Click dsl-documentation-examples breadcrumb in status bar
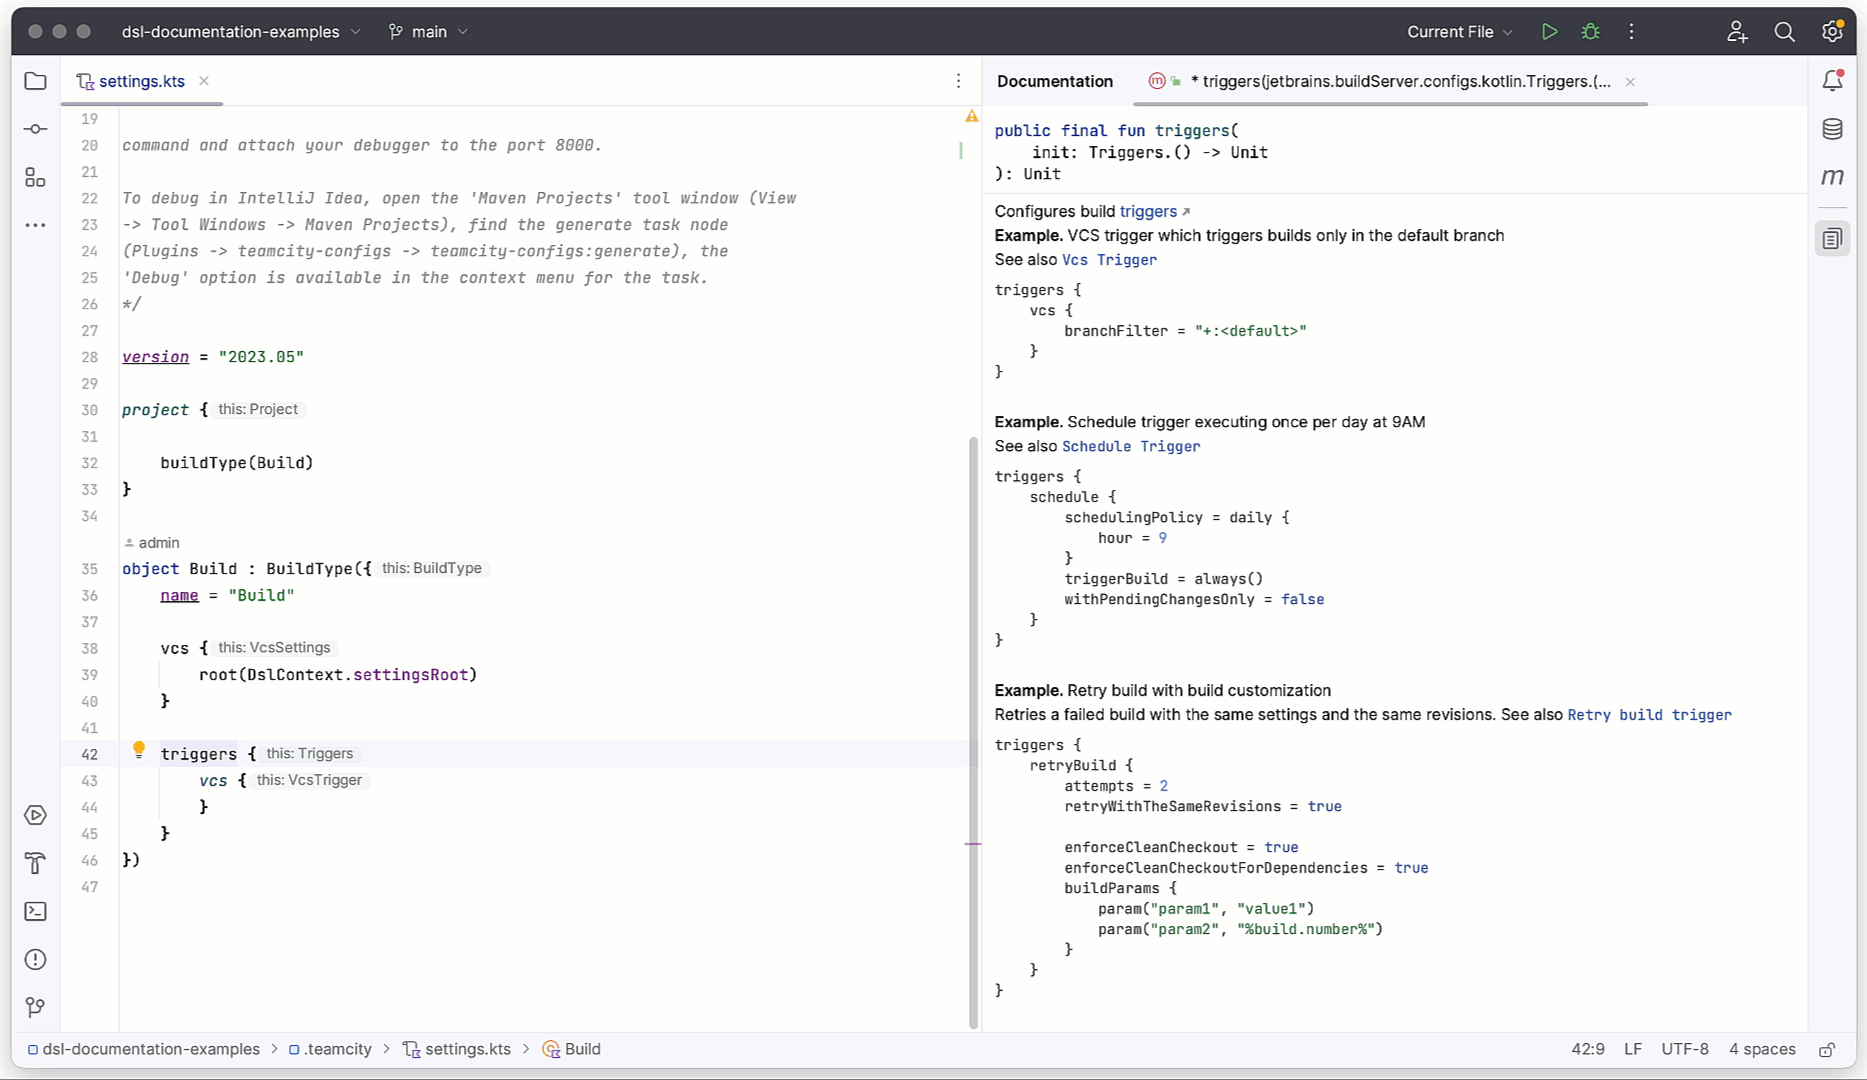 coord(143,1049)
